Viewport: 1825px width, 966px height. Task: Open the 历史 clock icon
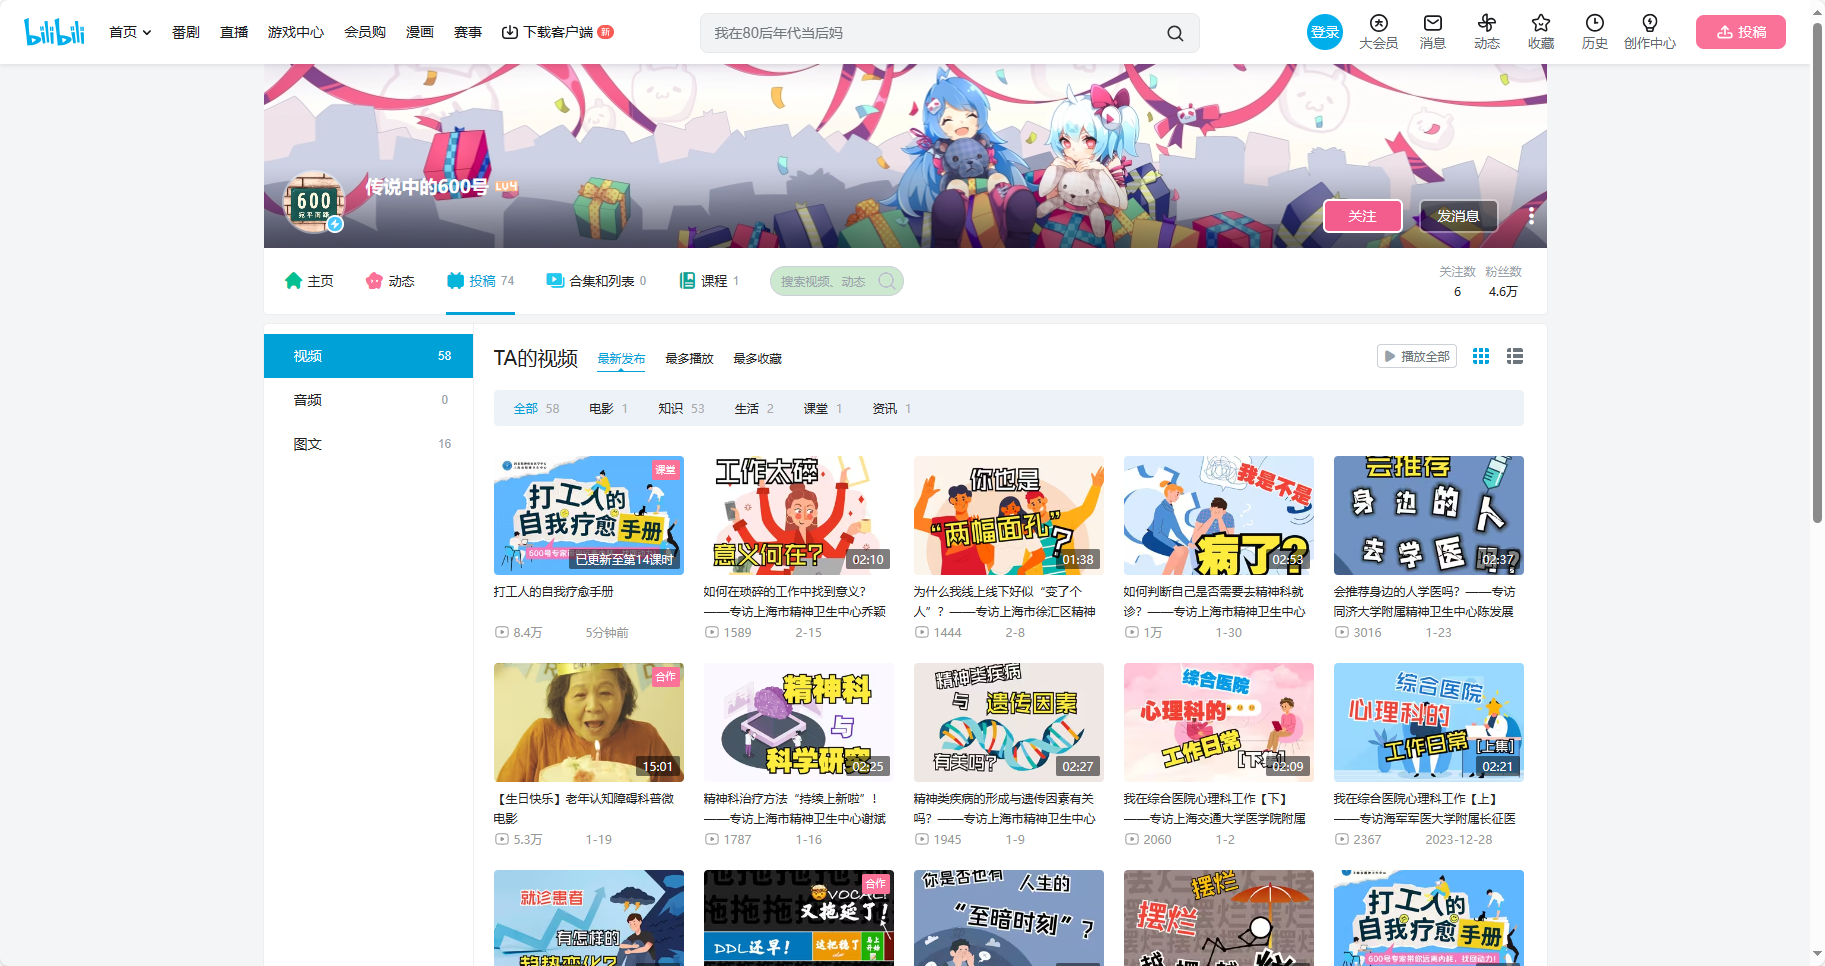pos(1594,32)
